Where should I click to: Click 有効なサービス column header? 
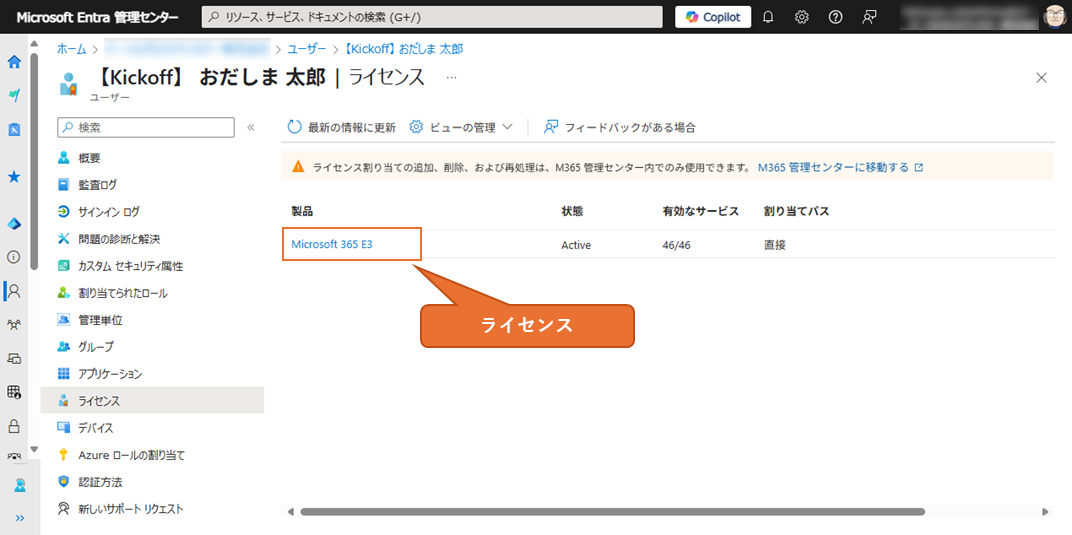700,211
